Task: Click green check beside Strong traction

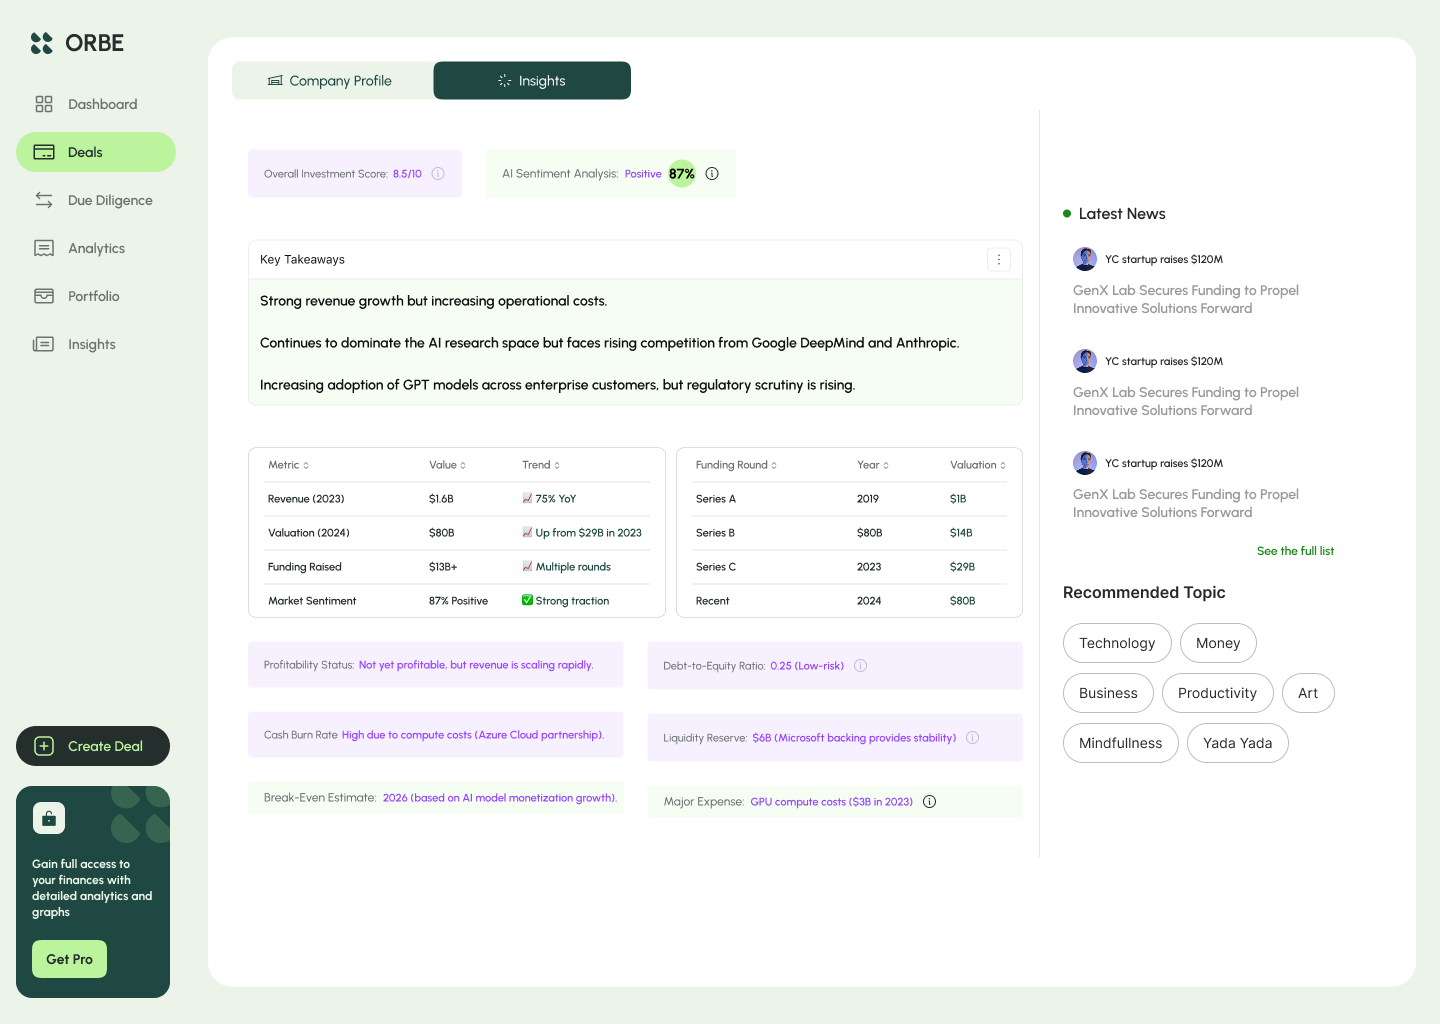Action: pos(527,600)
